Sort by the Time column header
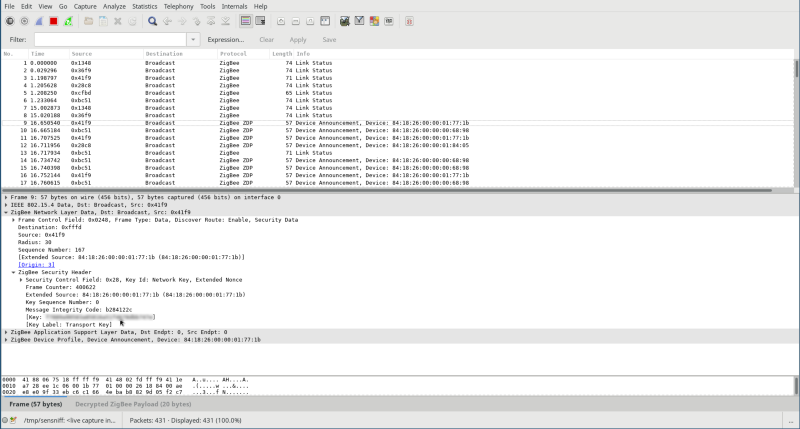This screenshot has width=800, height=429. [x=48, y=54]
